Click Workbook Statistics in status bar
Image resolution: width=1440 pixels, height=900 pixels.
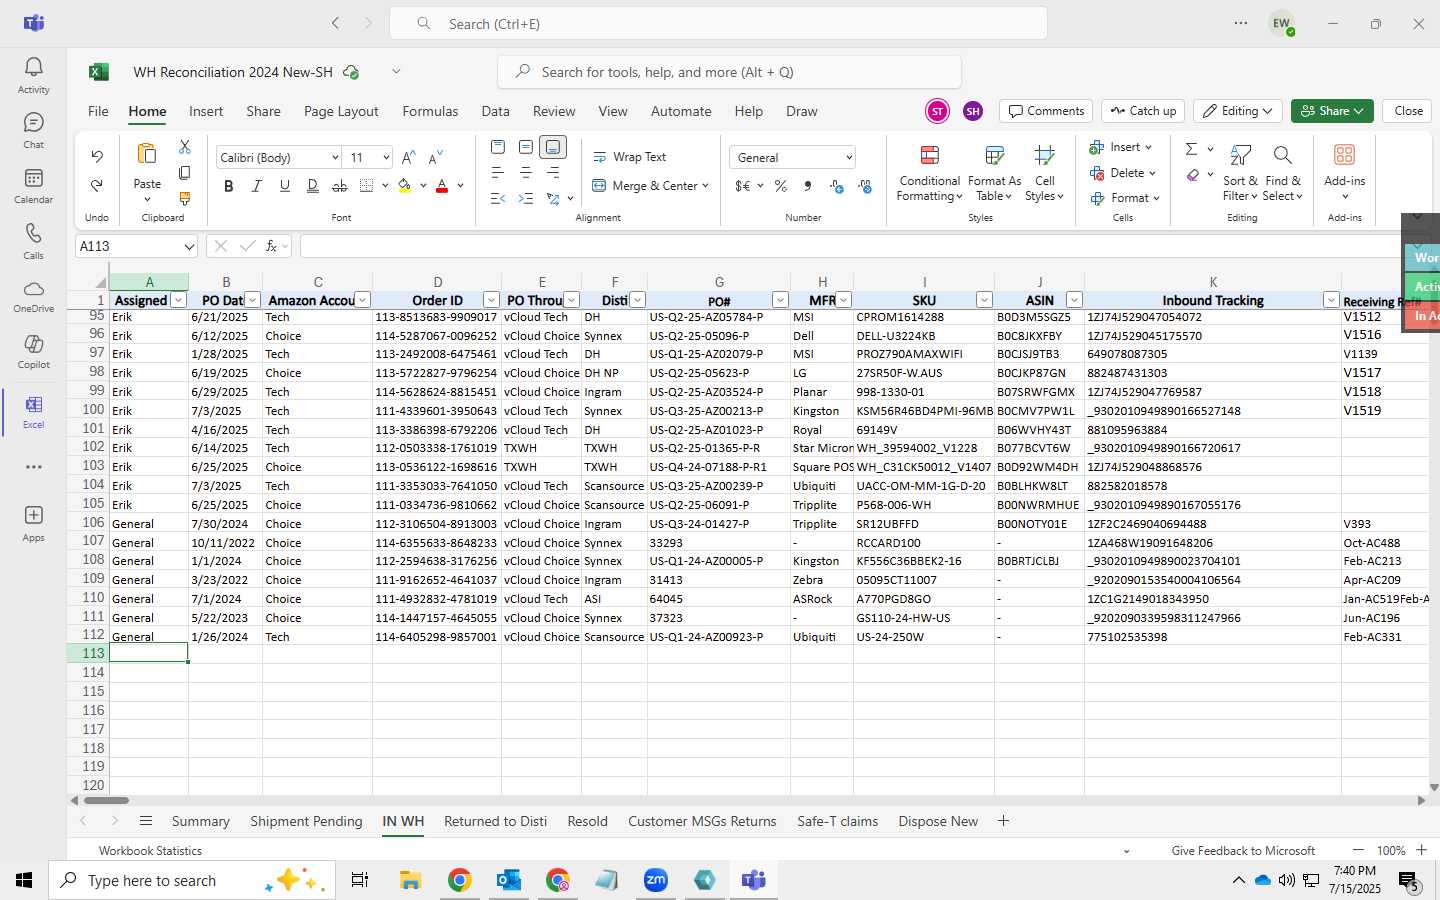[150, 851]
